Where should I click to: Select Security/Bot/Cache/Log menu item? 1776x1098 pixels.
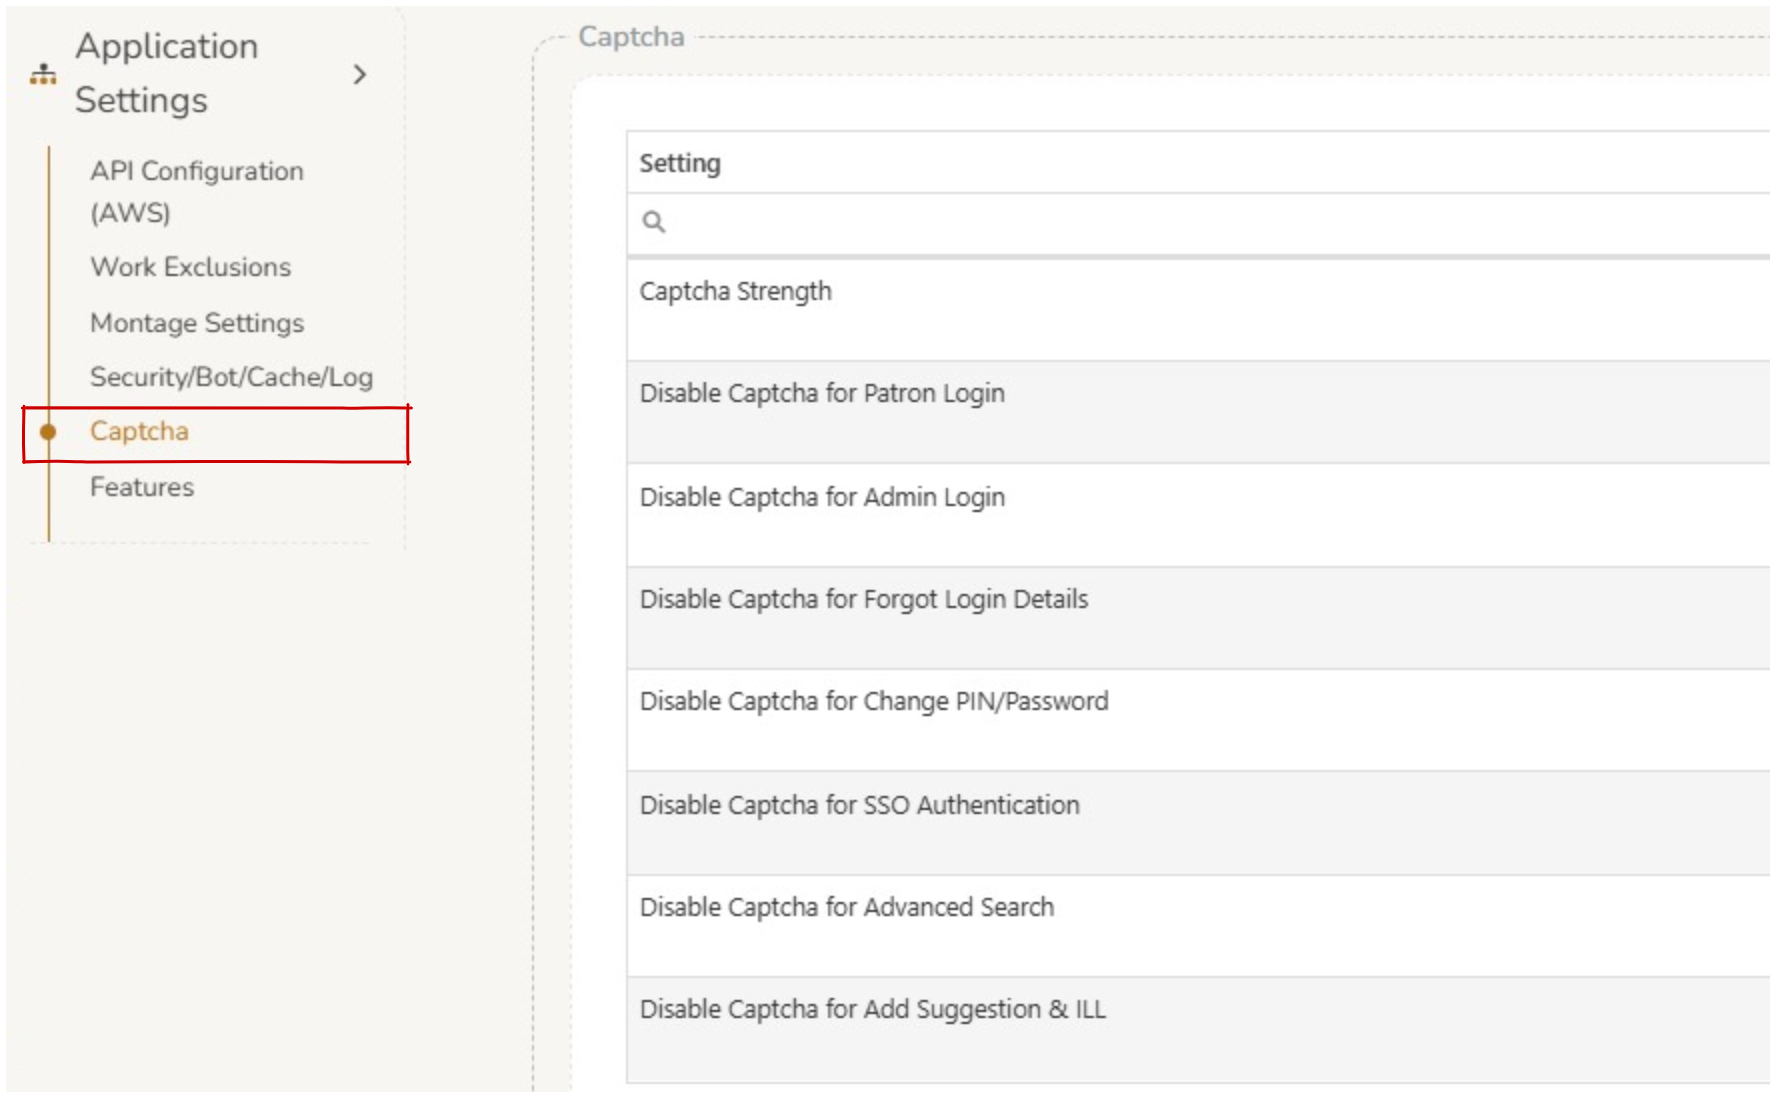(x=231, y=377)
